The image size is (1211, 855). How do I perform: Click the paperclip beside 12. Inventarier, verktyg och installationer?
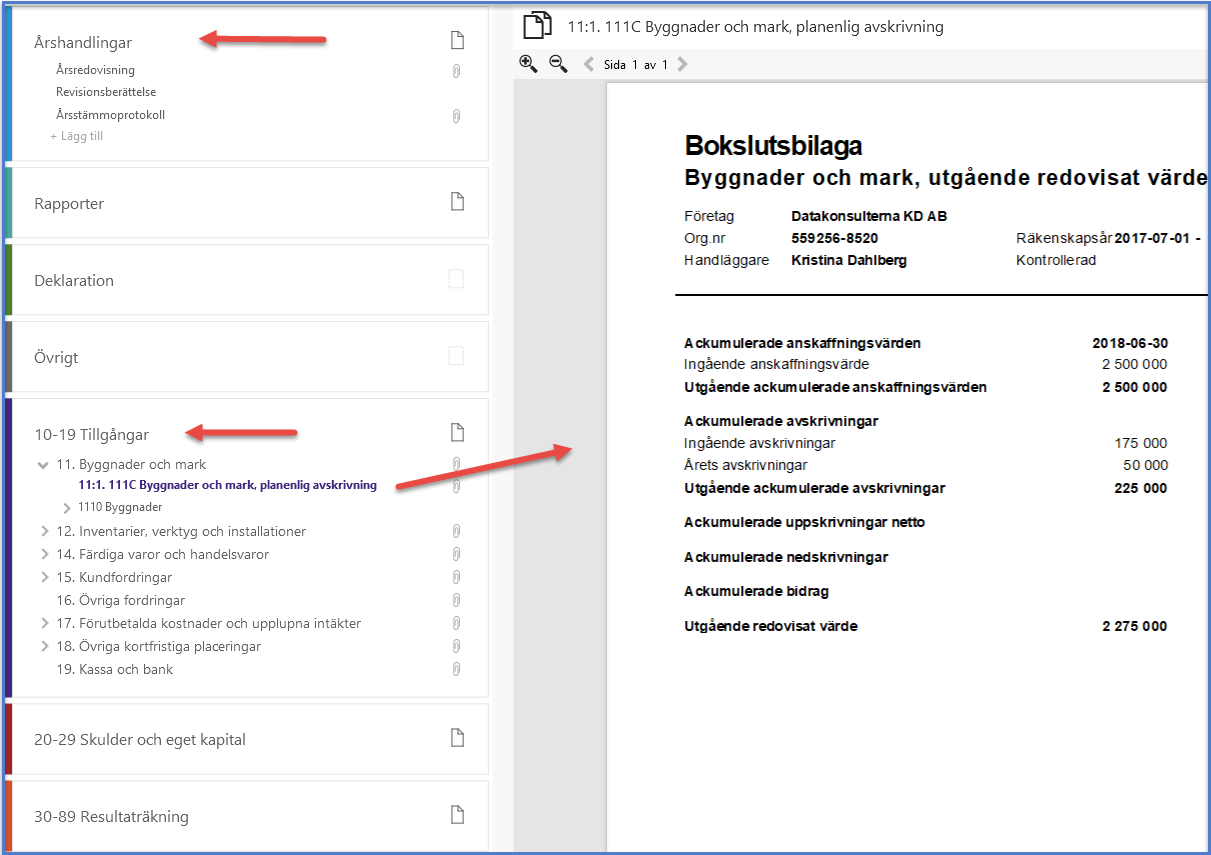click(x=456, y=532)
